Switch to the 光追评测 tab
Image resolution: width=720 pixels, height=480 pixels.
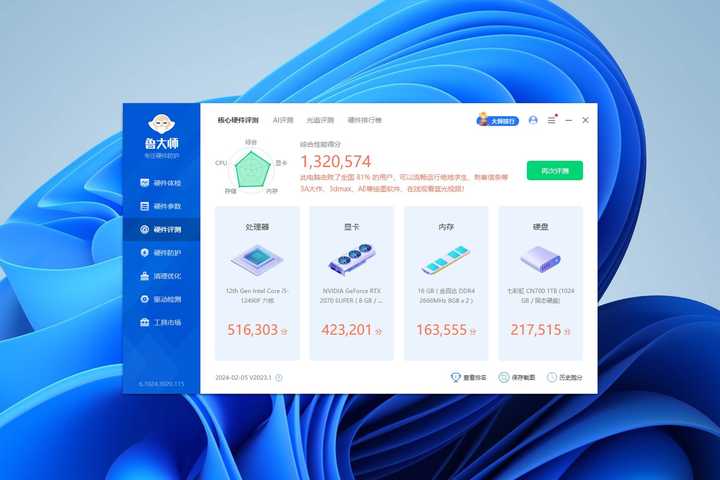320,120
